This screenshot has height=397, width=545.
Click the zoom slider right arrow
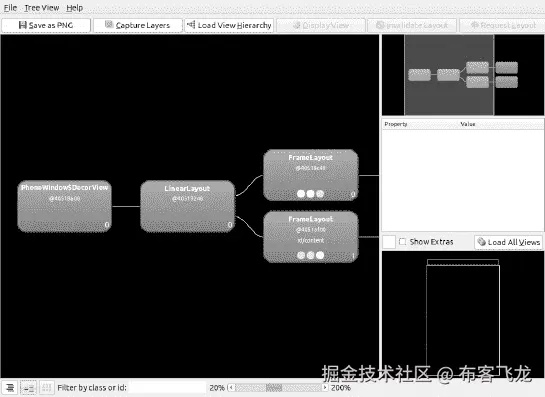click(325, 387)
